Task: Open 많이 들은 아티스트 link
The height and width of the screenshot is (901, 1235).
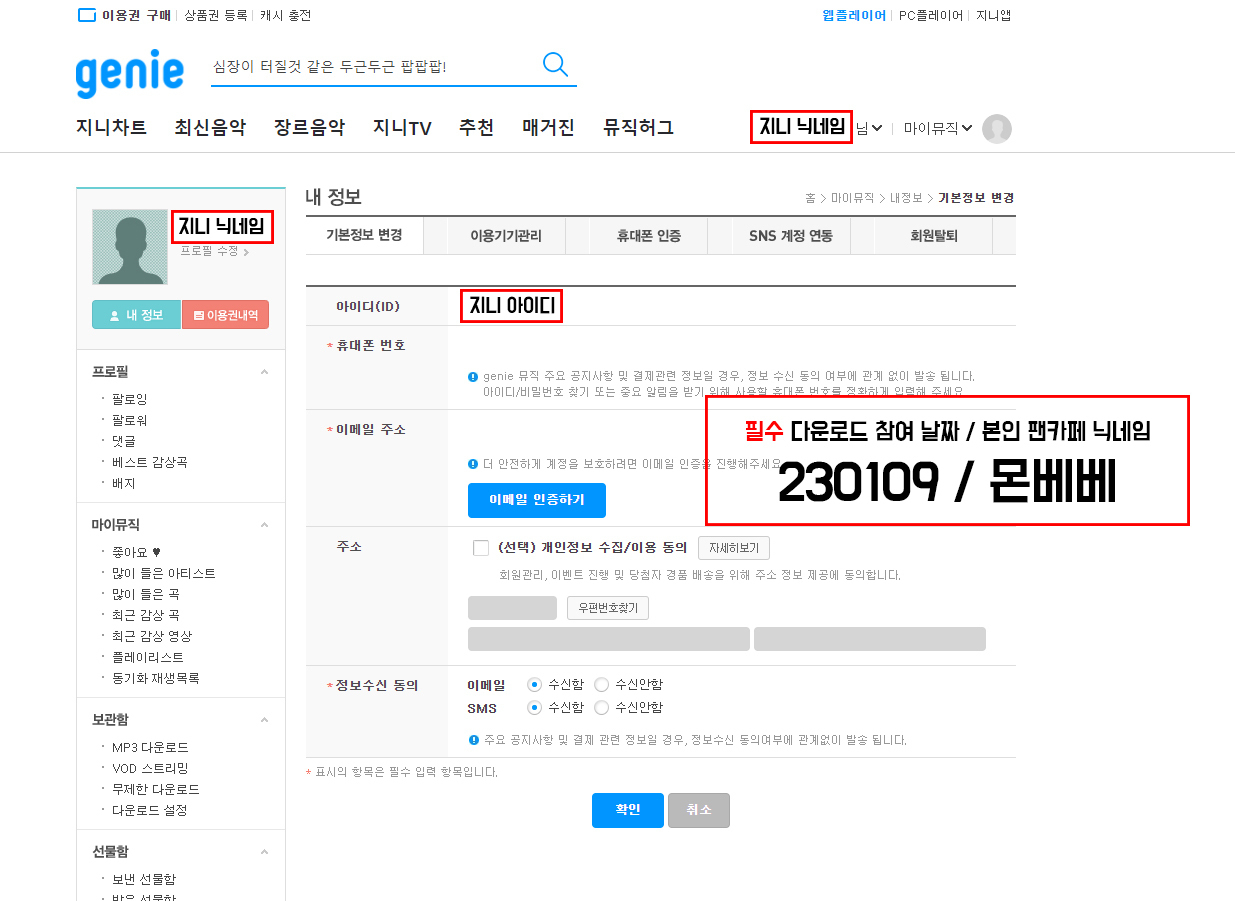Action: pos(164,573)
